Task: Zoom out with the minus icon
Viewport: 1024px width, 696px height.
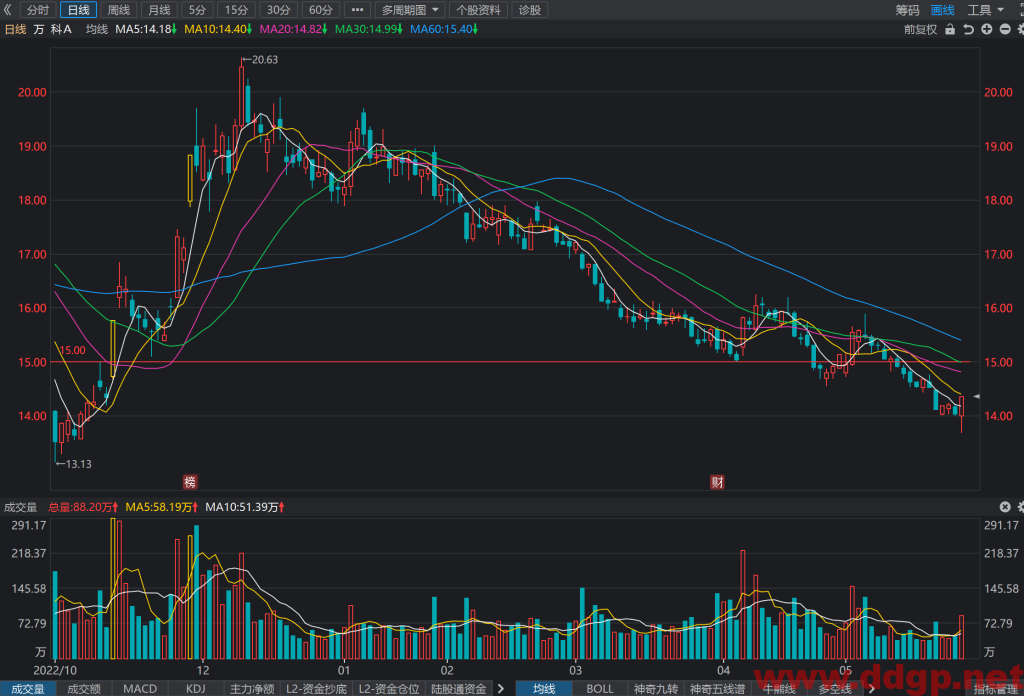Action: tap(1005, 29)
